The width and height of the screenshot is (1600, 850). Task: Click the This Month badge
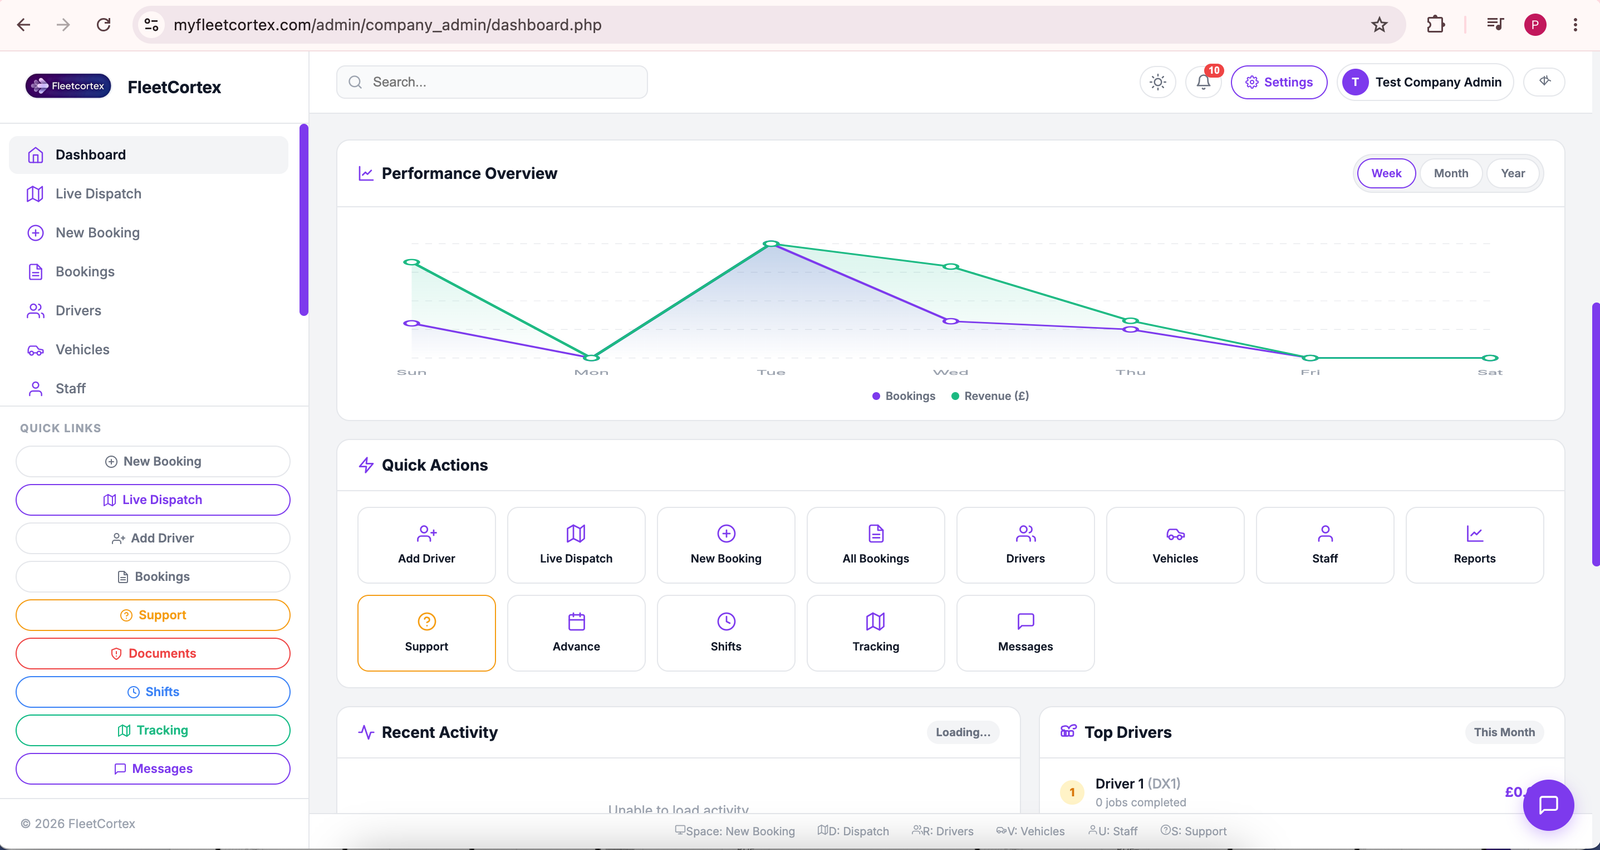click(1504, 732)
